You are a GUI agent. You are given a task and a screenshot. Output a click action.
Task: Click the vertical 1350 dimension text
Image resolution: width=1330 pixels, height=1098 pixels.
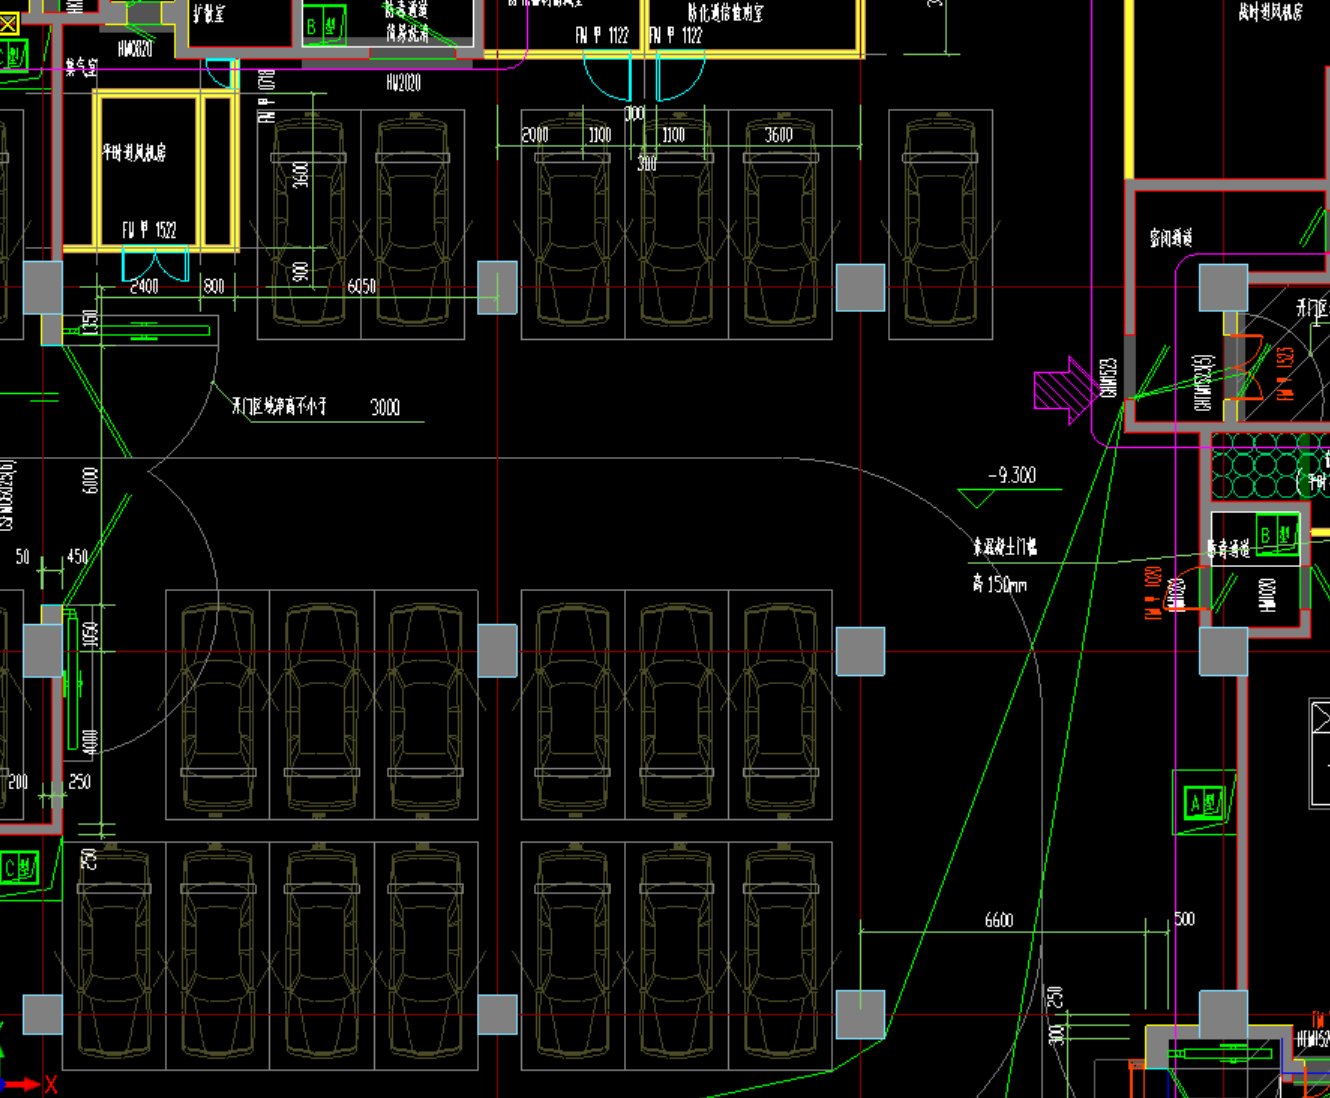(89, 322)
